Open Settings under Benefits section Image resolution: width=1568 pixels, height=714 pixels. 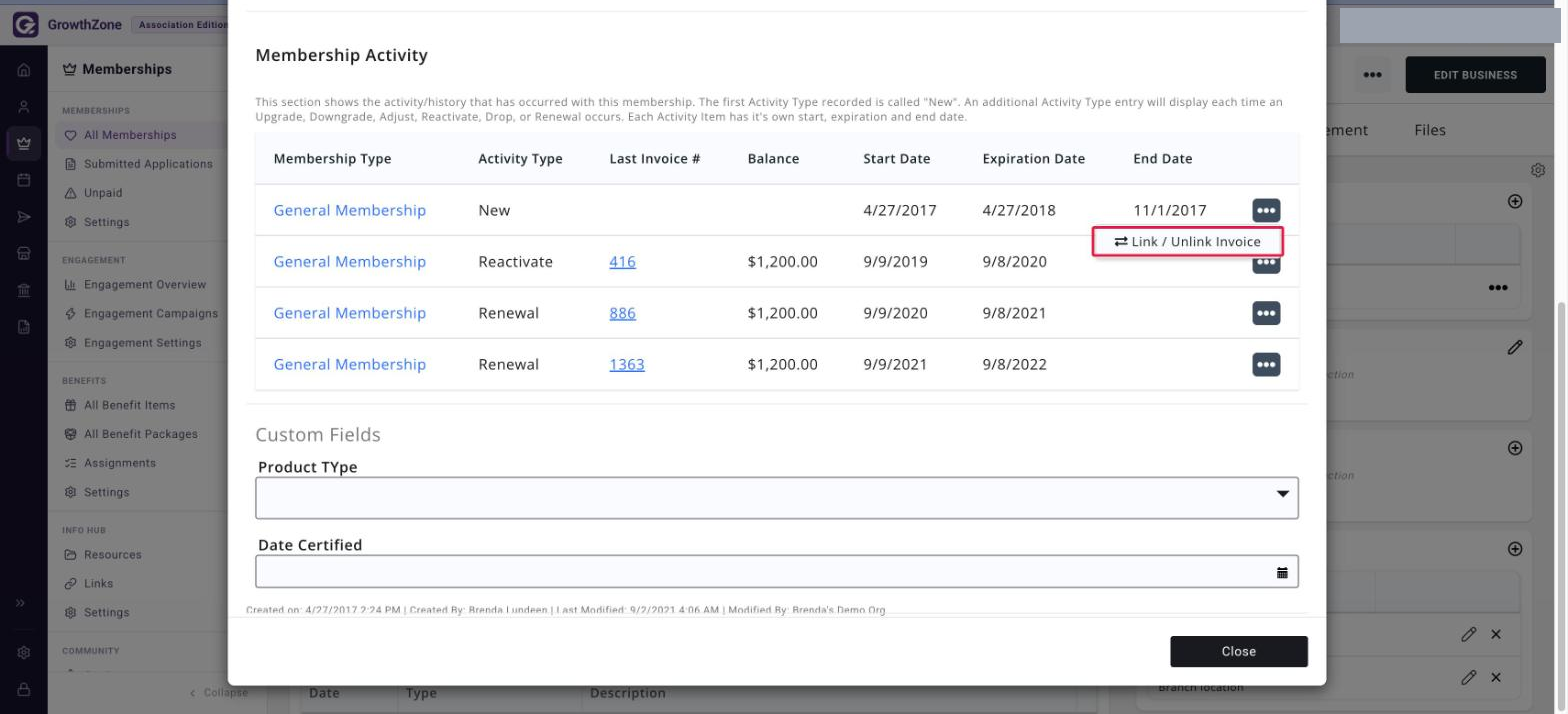pos(106,492)
